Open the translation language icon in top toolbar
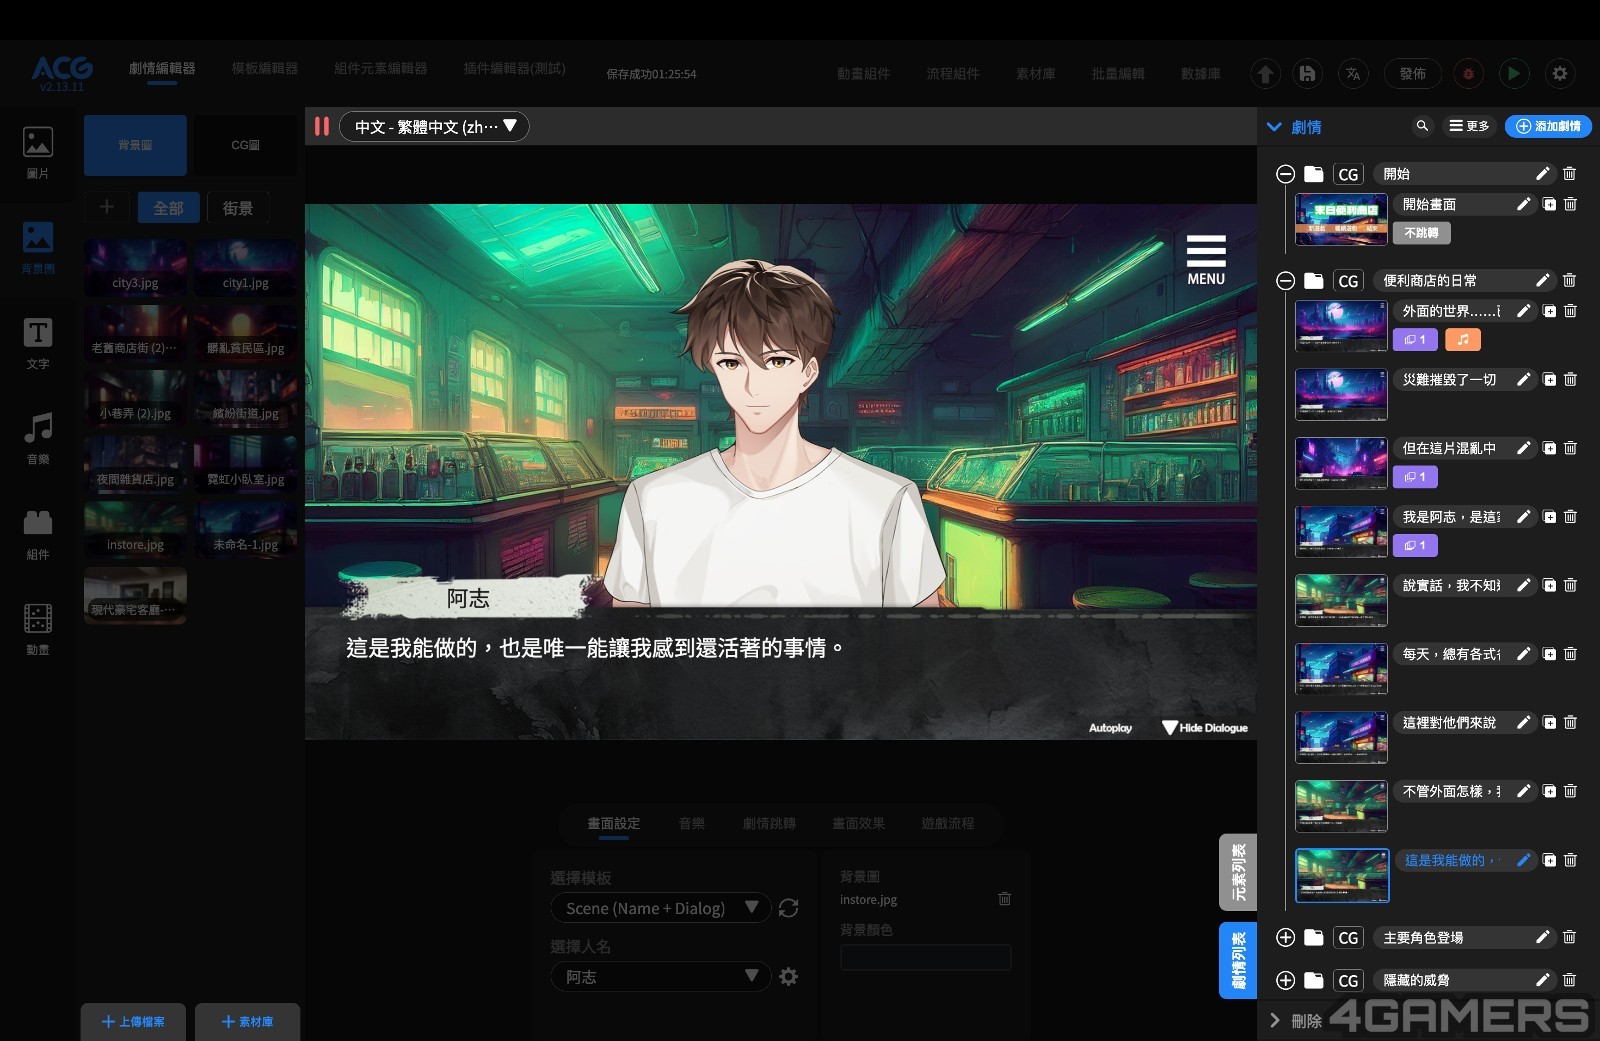Image resolution: width=1600 pixels, height=1041 pixels. click(x=1353, y=73)
